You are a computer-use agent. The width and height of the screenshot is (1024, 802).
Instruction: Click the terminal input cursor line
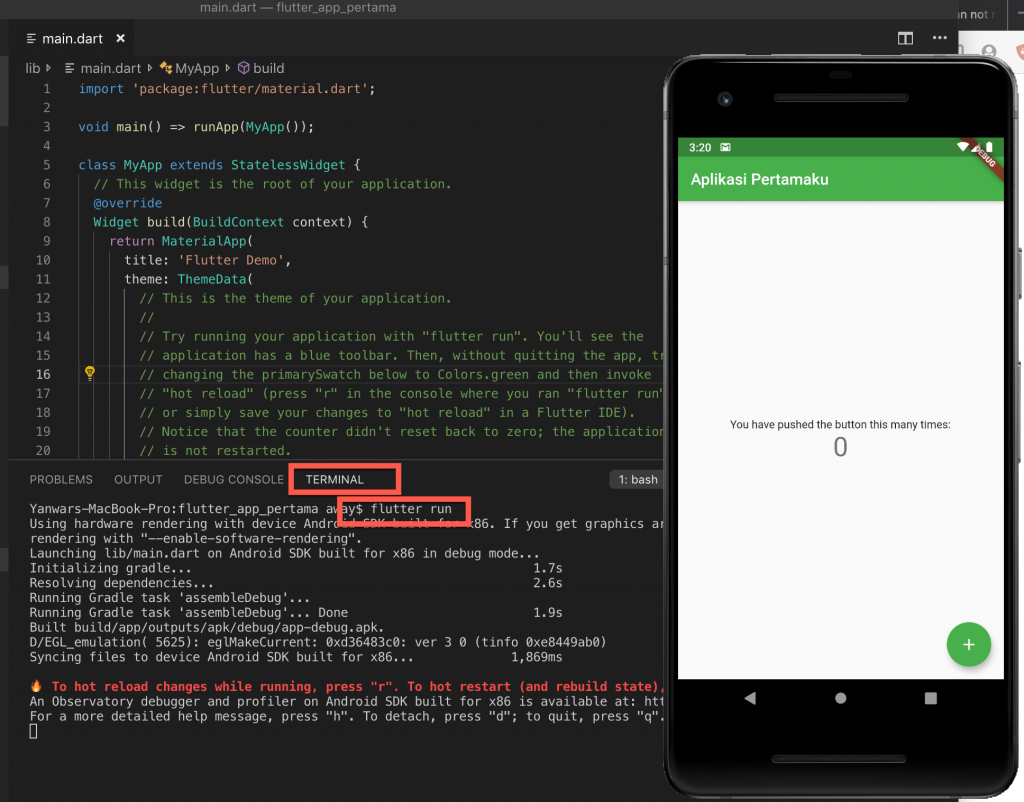click(34, 731)
